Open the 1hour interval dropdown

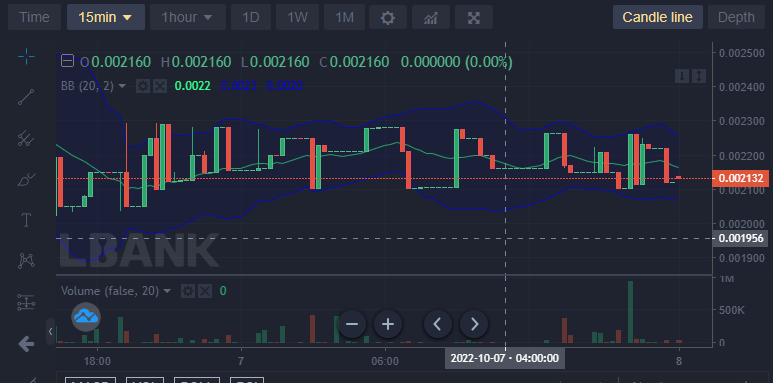pyautogui.click(x=187, y=17)
